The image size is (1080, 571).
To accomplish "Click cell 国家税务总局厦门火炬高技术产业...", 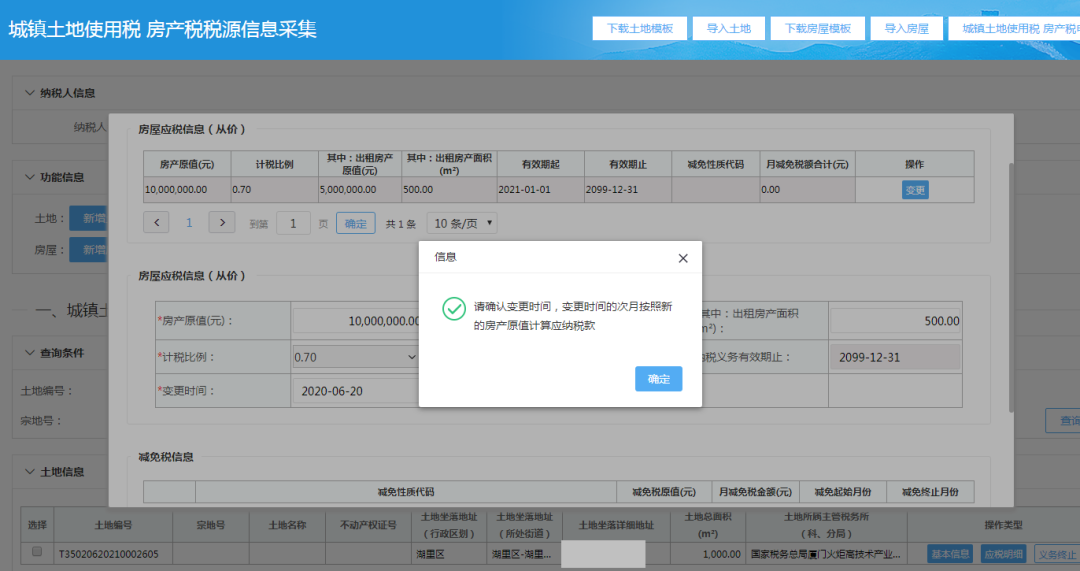I will click(x=825, y=554).
